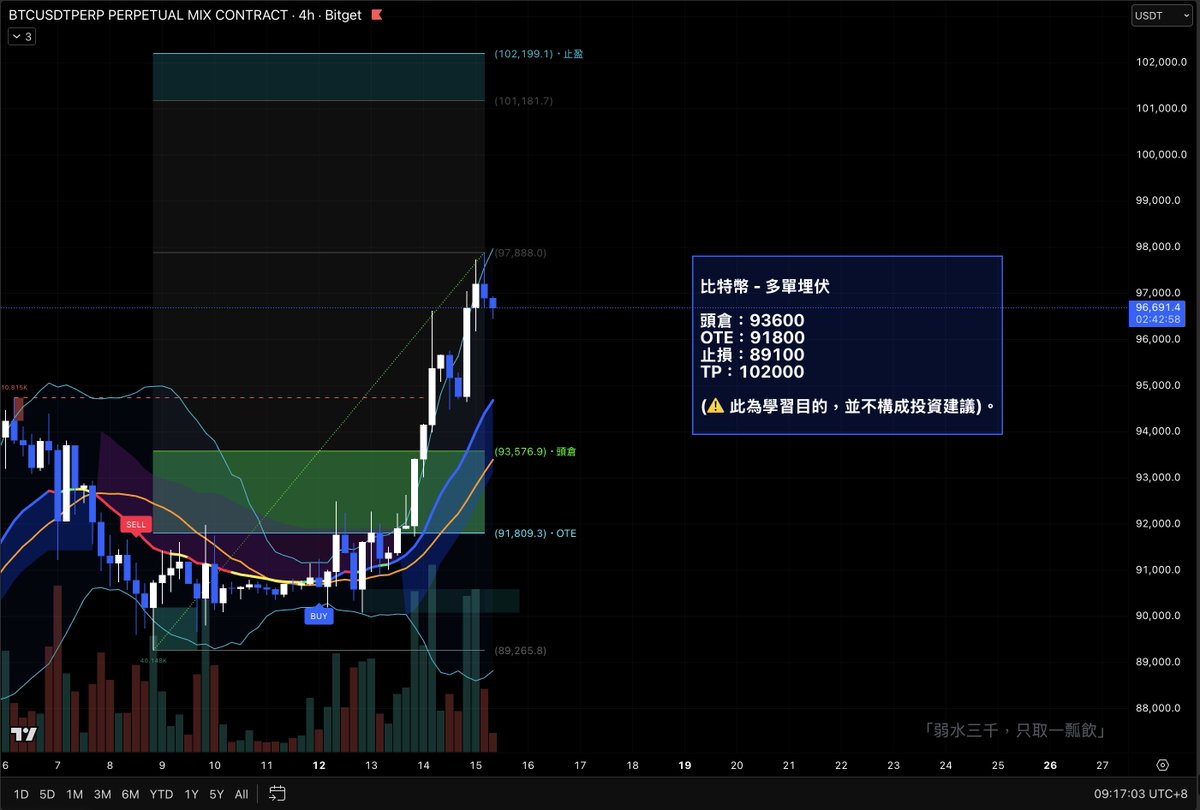Click date 26 on time axis
Viewport: 1200px width, 810px height.
pos(1050,765)
